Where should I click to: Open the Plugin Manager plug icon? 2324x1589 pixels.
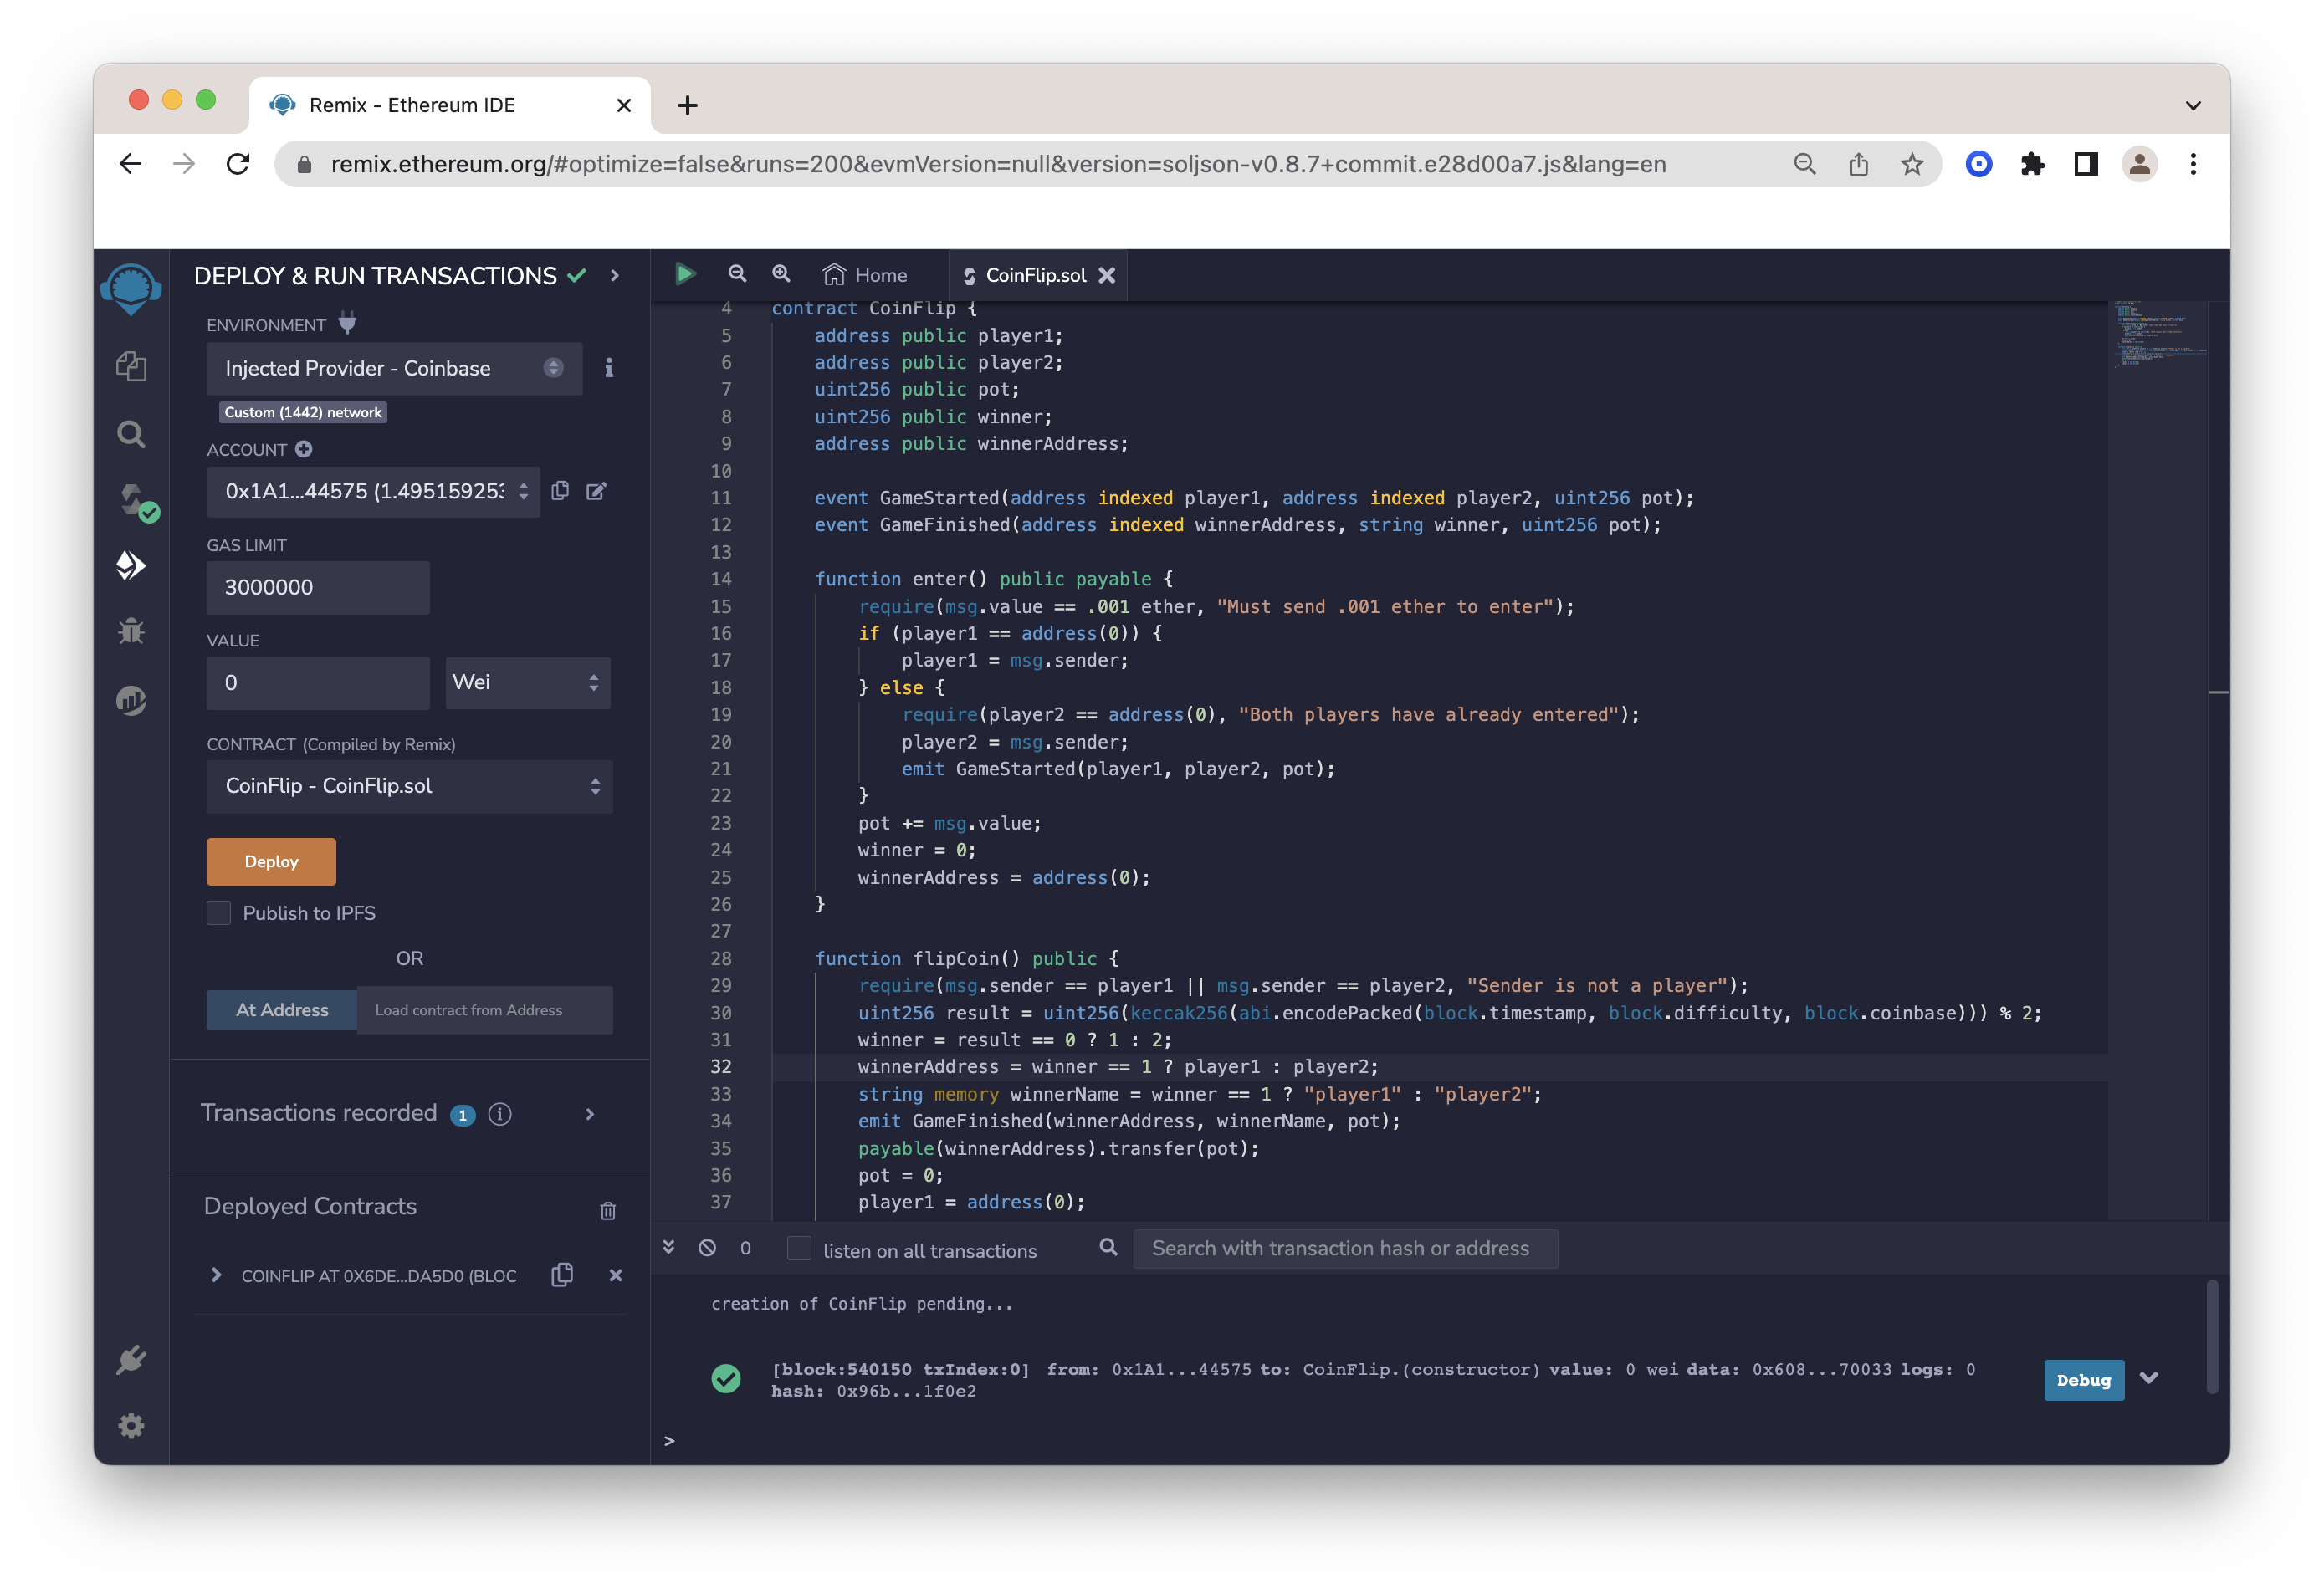131,1359
